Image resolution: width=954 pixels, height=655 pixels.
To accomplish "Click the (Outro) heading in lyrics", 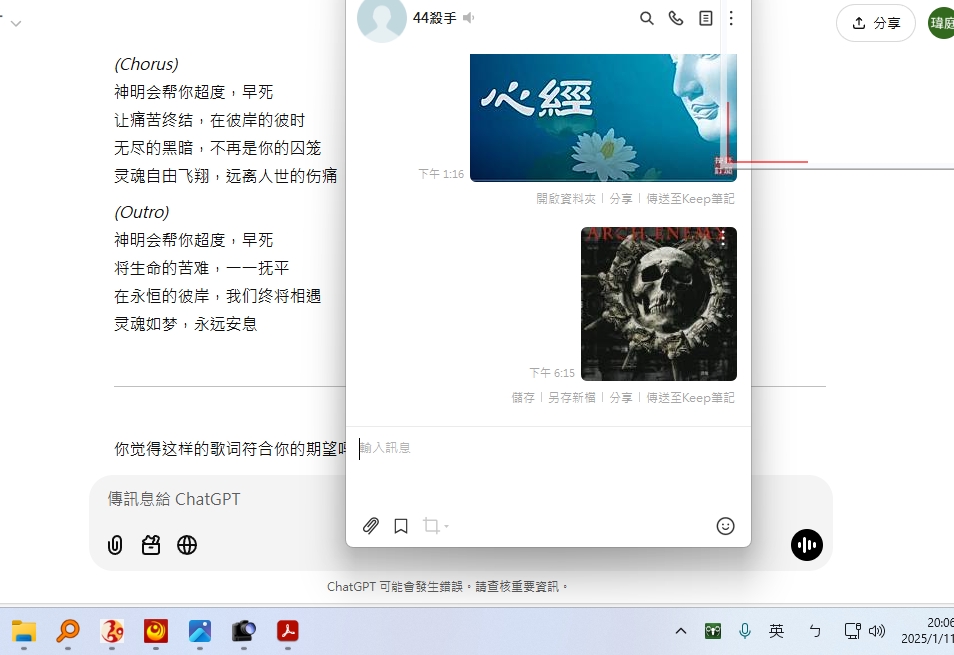I will click(142, 212).
